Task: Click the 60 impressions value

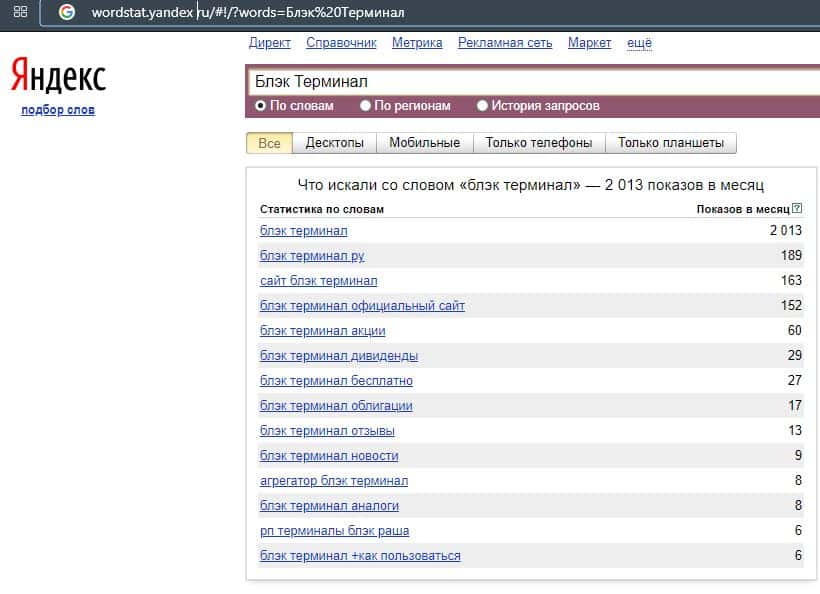Action: pos(794,330)
